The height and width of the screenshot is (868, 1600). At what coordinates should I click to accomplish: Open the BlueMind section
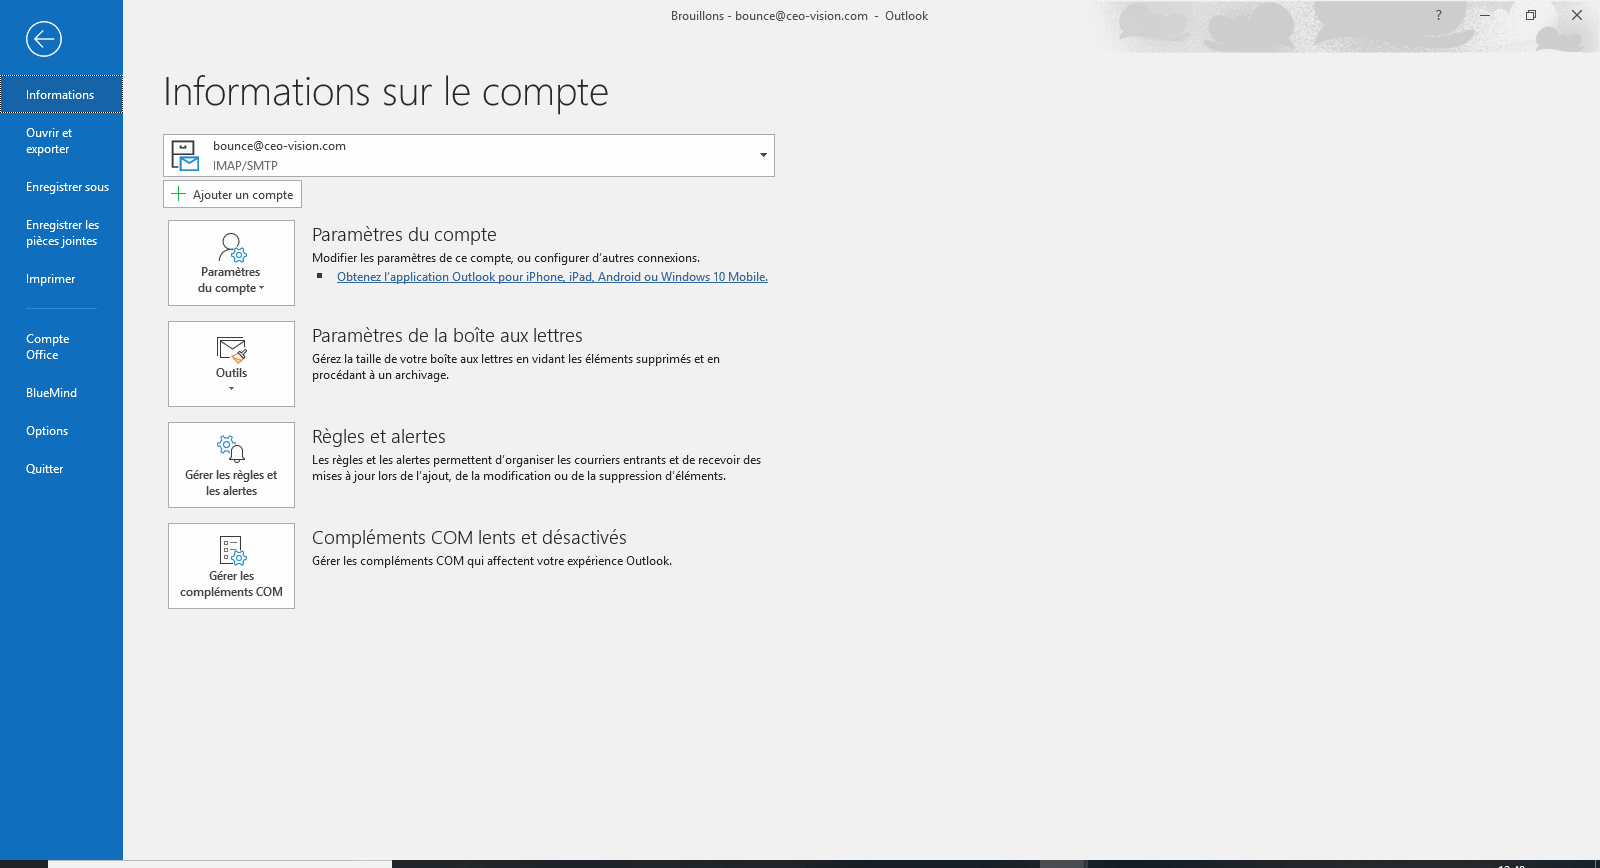(x=51, y=393)
